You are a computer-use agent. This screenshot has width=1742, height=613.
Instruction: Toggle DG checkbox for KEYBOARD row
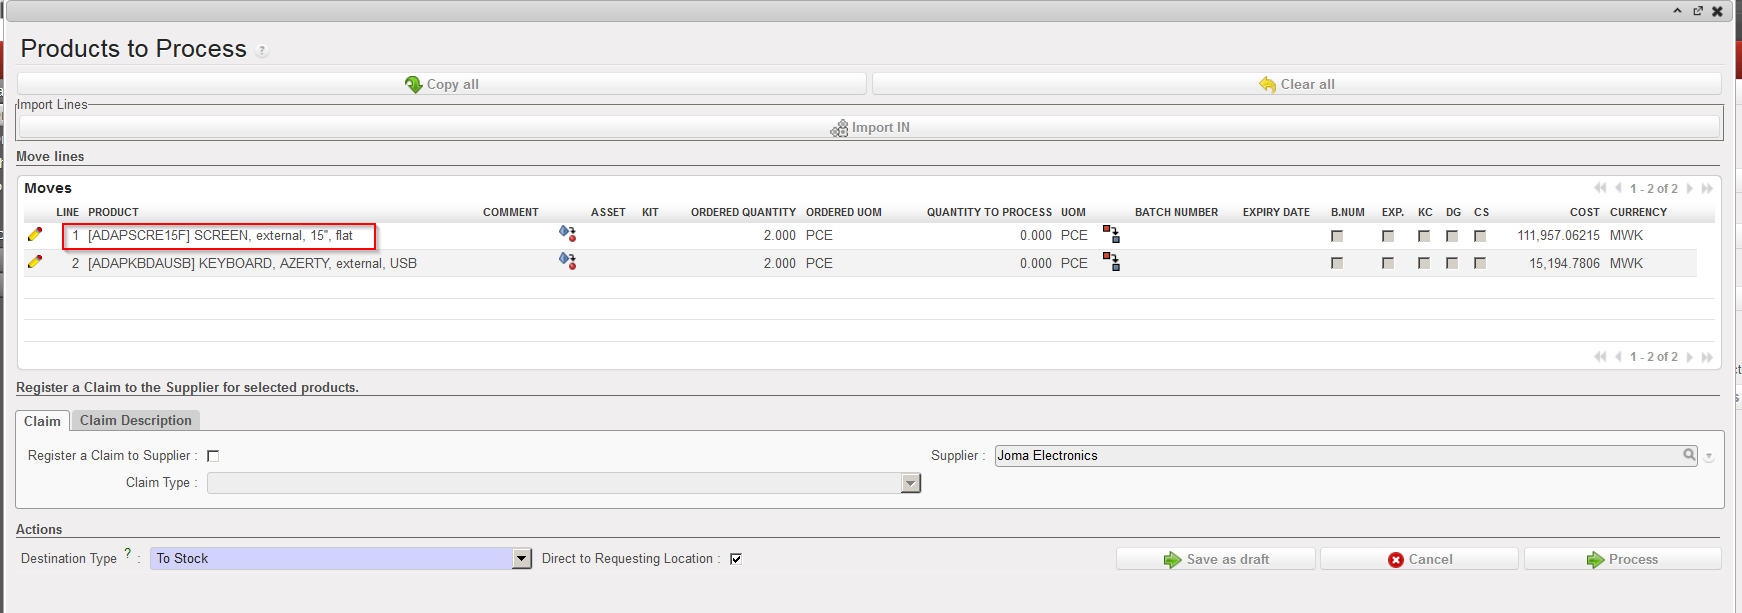point(1452,263)
